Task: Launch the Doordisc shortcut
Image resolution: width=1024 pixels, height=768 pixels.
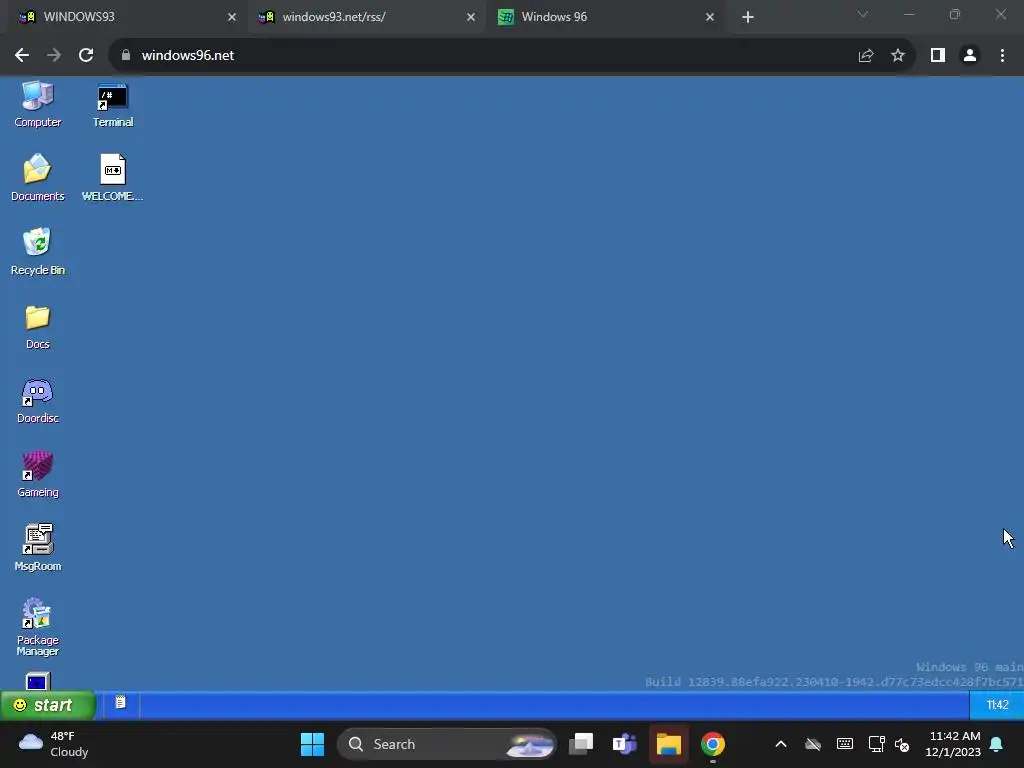Action: click(x=37, y=400)
